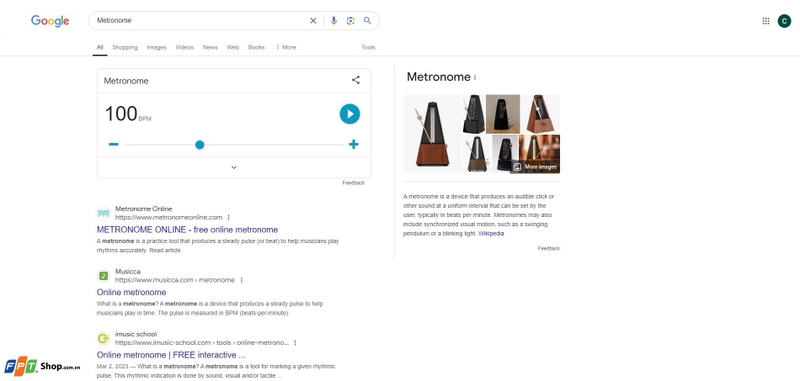Share the metronome widget

[356, 80]
